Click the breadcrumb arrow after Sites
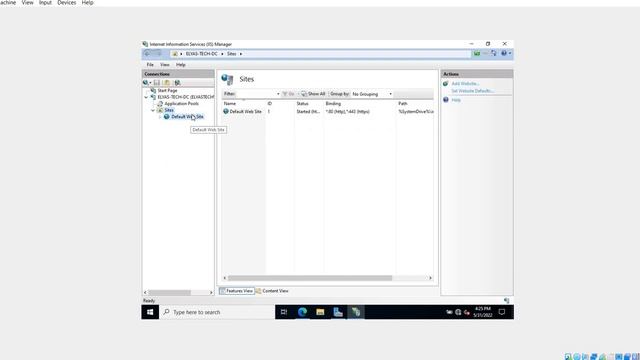This screenshot has width=640, height=360. pyautogui.click(x=241, y=54)
